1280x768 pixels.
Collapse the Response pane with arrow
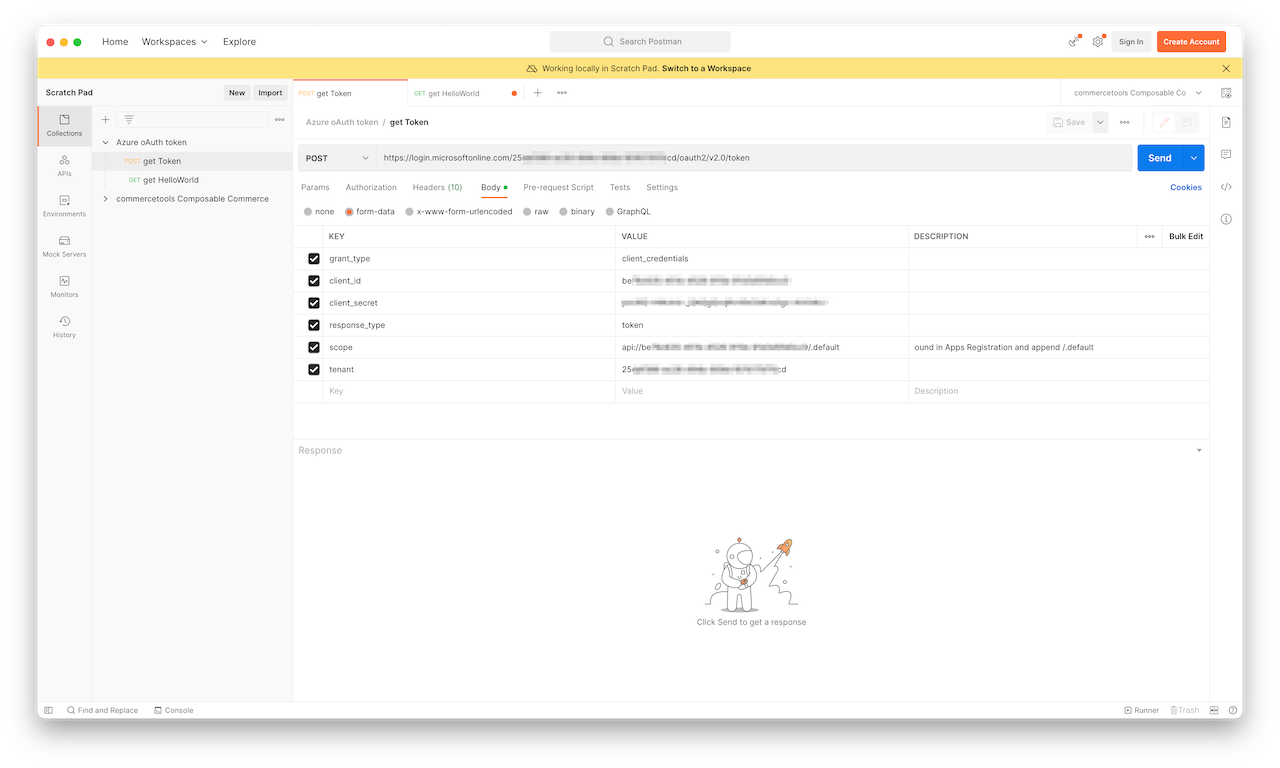(1199, 451)
